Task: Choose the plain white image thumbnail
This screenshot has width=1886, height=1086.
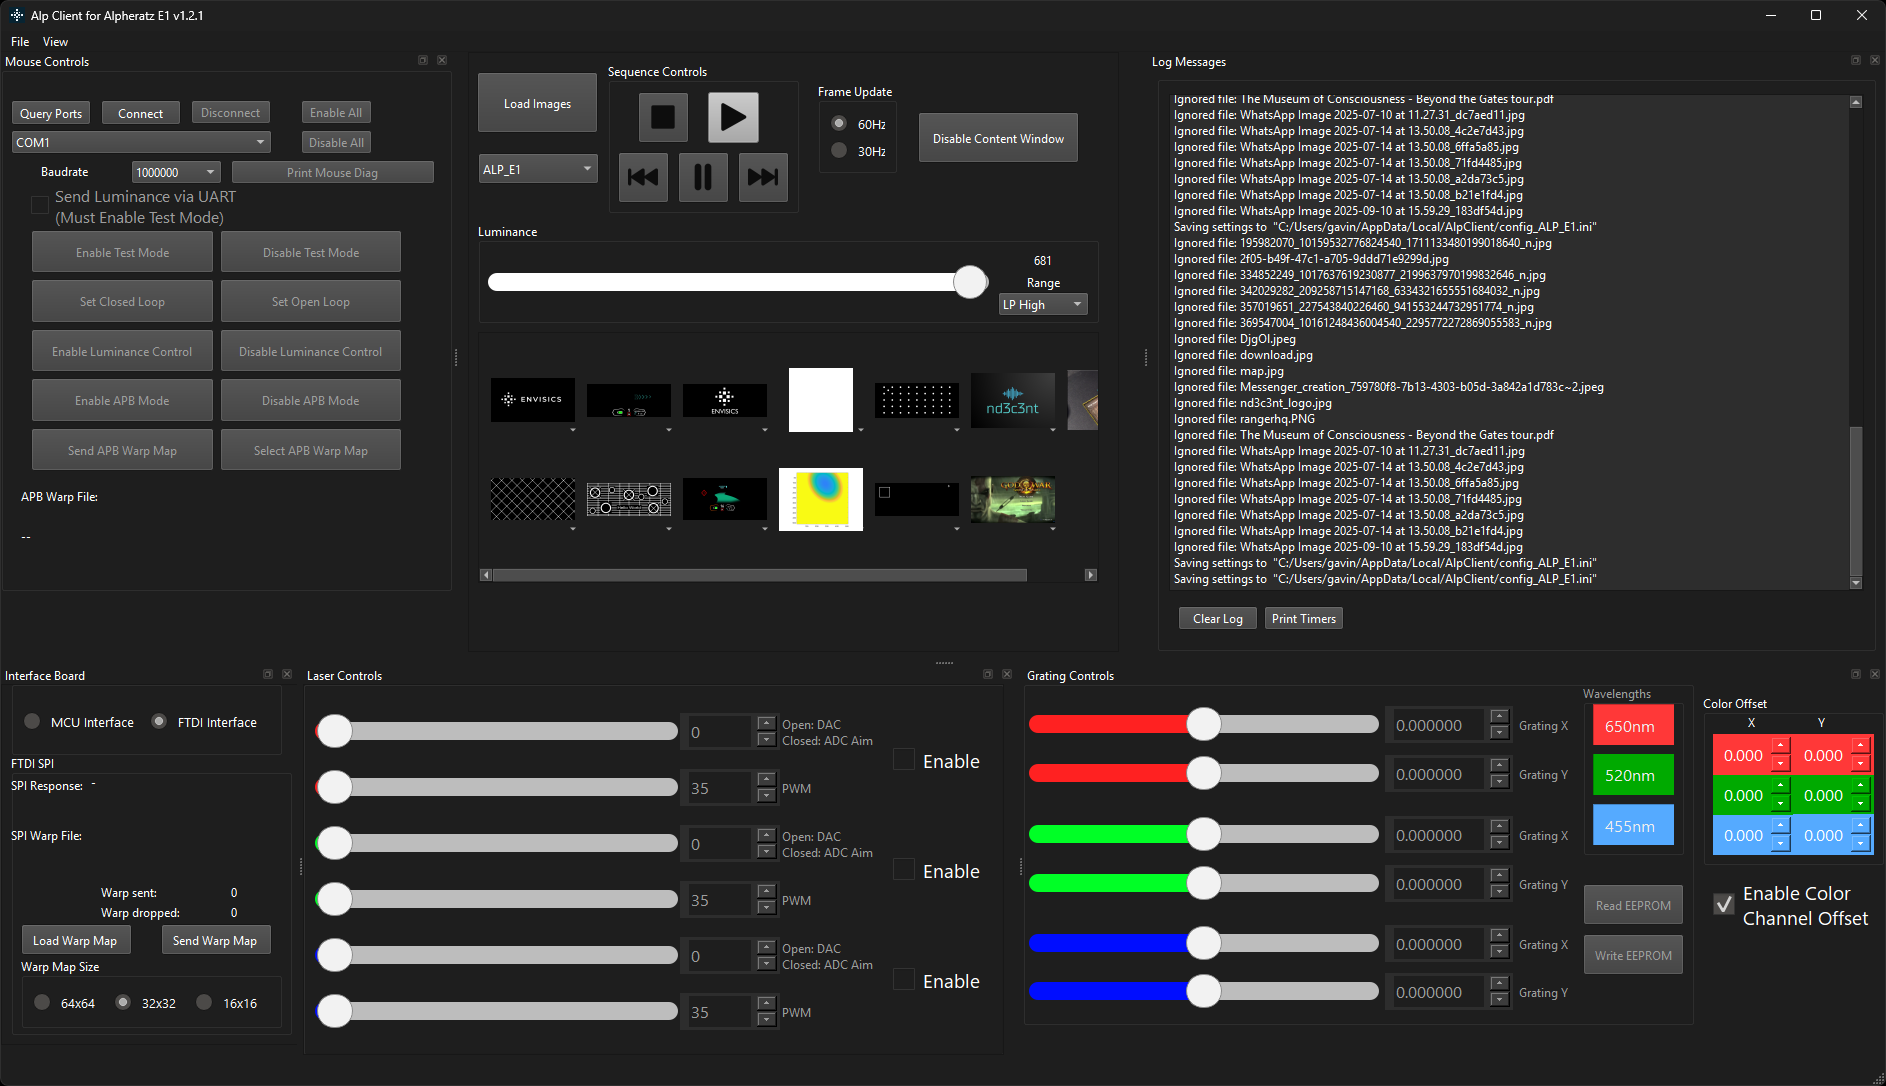Action: (x=821, y=400)
